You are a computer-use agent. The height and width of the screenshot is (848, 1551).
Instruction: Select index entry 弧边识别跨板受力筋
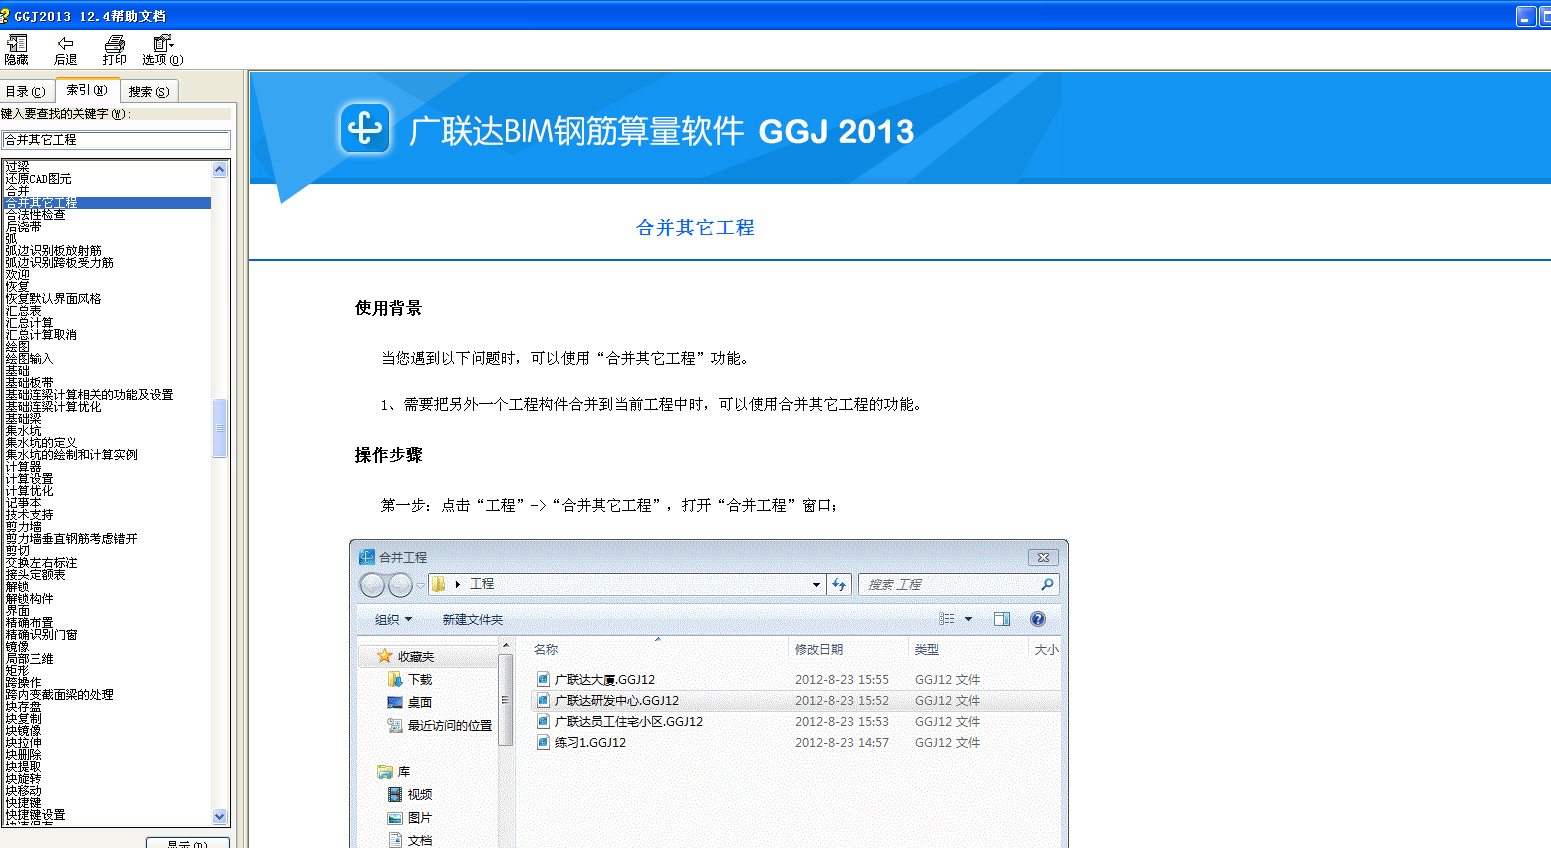coord(59,263)
